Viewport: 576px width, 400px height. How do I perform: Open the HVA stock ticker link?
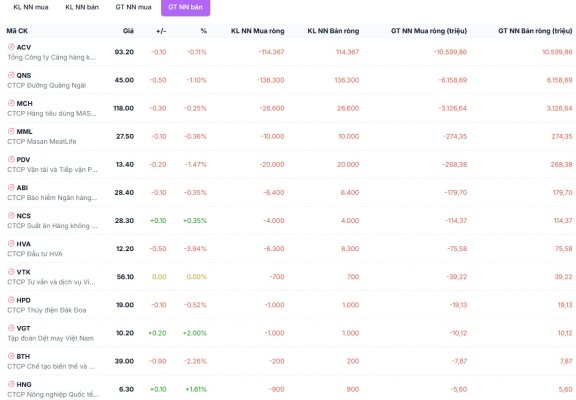coord(24,244)
